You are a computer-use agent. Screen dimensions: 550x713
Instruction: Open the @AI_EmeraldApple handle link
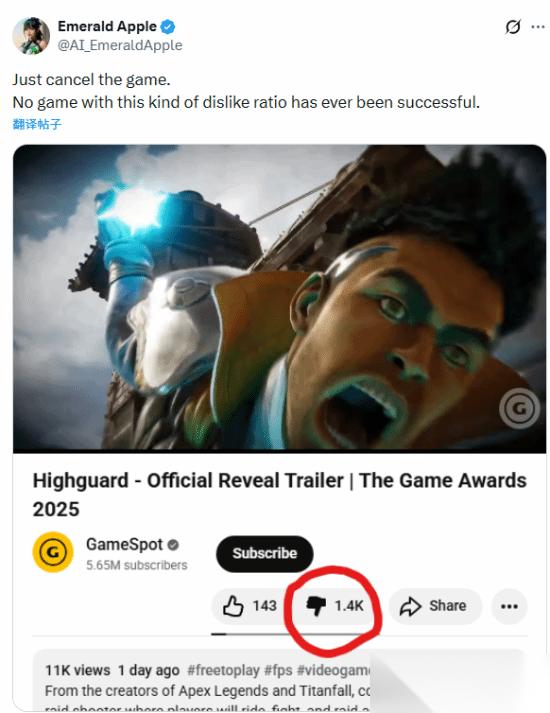120,45
